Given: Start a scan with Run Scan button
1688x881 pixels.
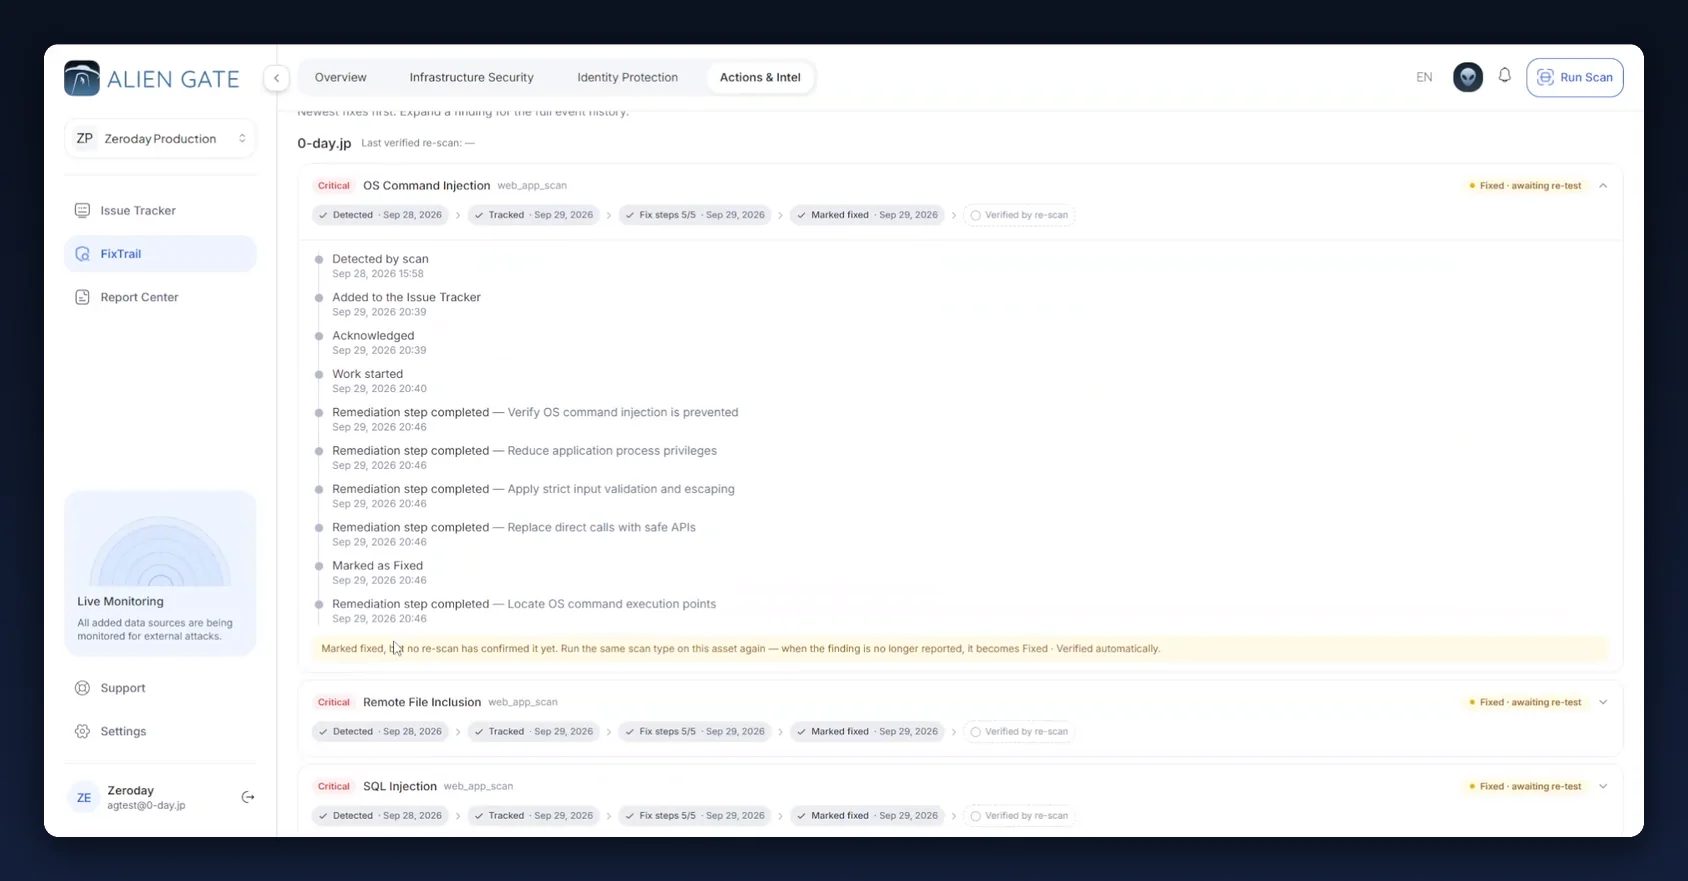Looking at the screenshot, I should [1574, 77].
